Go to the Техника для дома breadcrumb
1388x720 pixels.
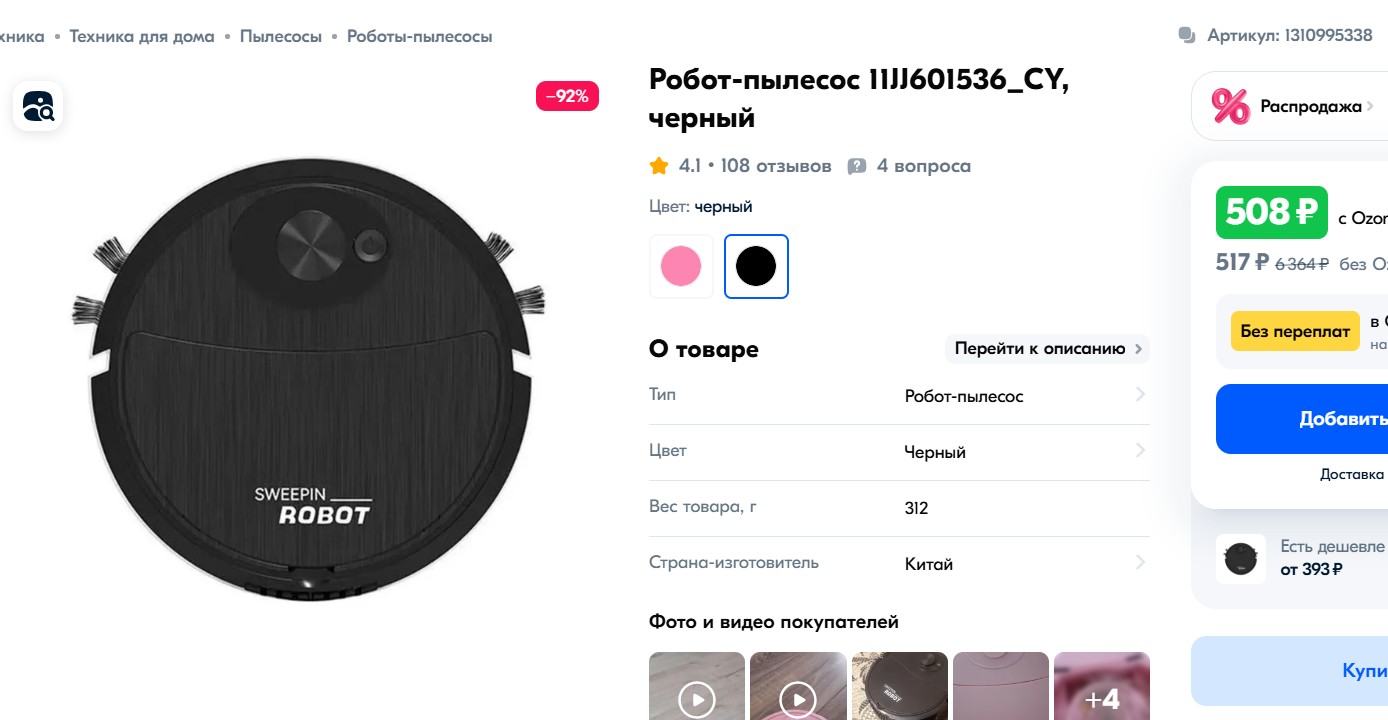click(142, 36)
